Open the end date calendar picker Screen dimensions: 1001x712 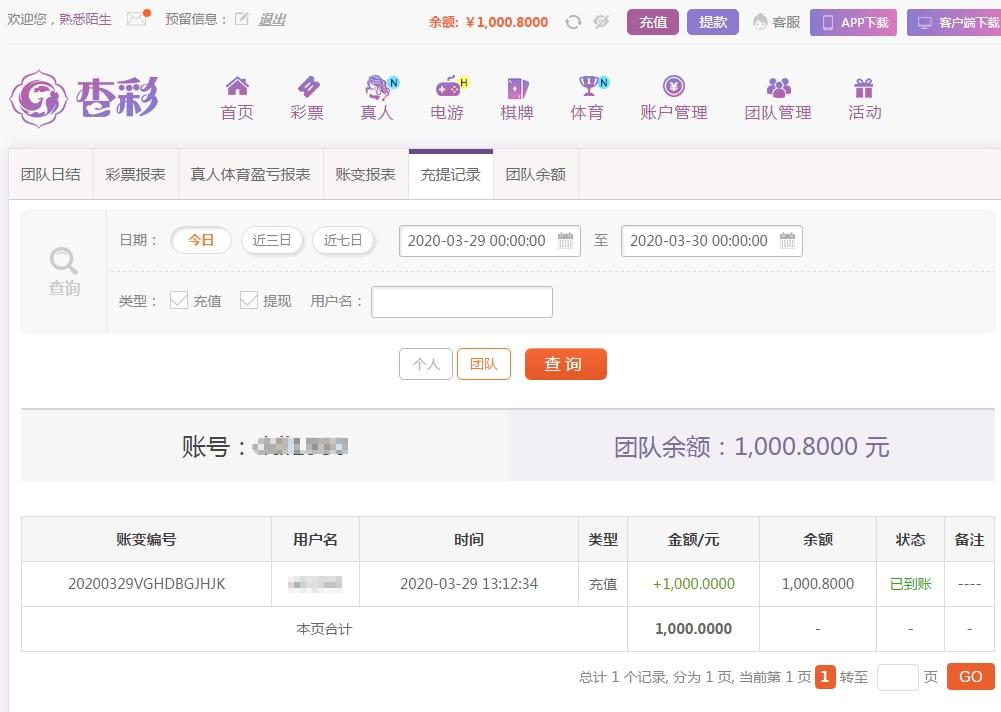(788, 240)
